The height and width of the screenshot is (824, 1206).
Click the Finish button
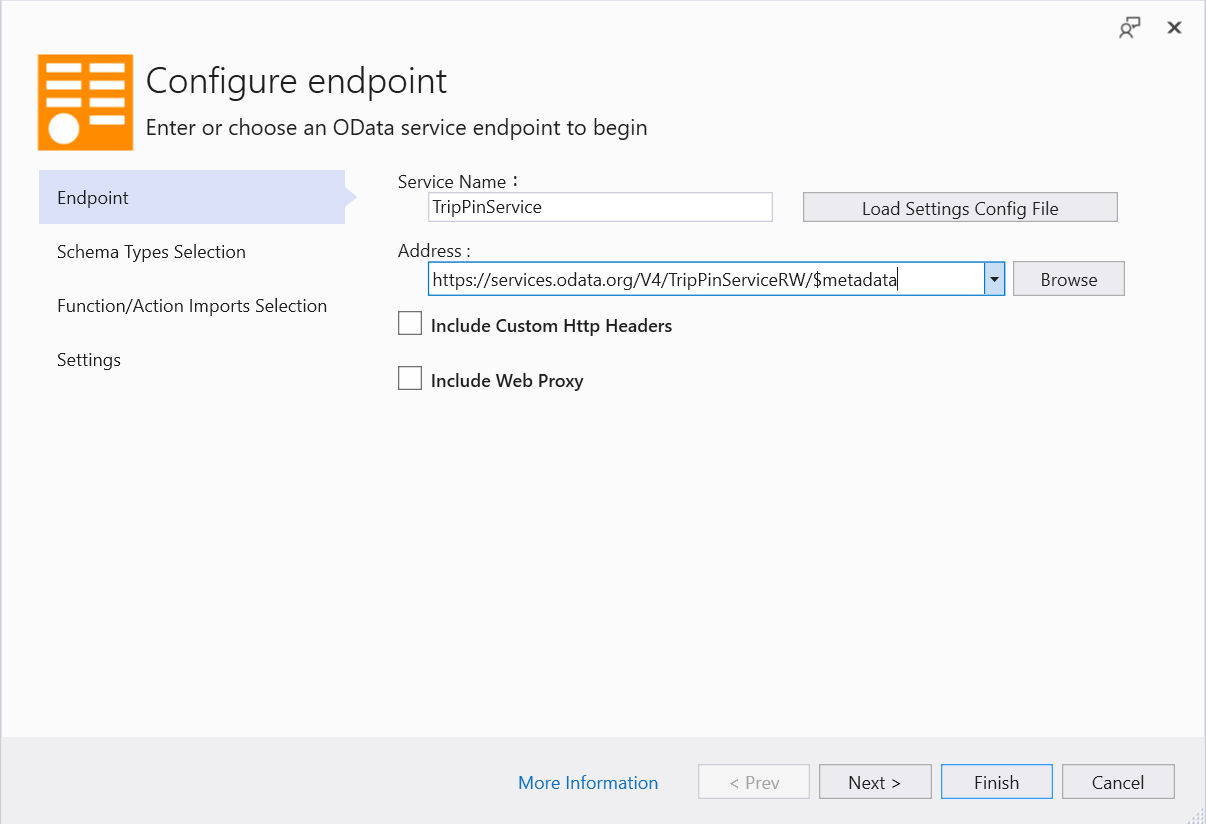click(997, 782)
